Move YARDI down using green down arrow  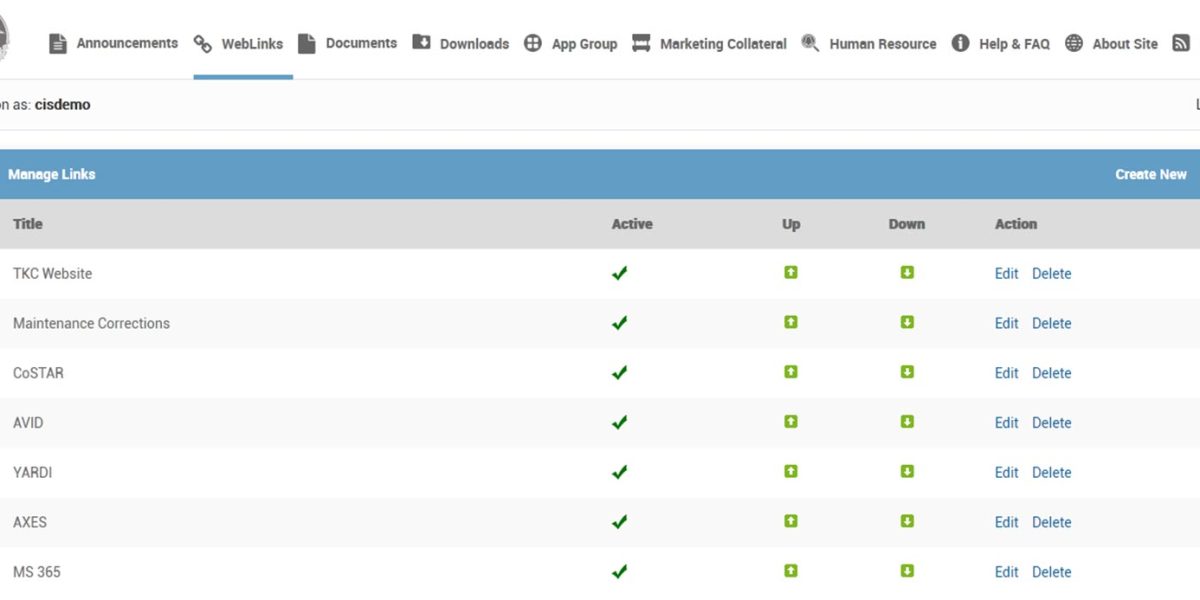pos(907,471)
